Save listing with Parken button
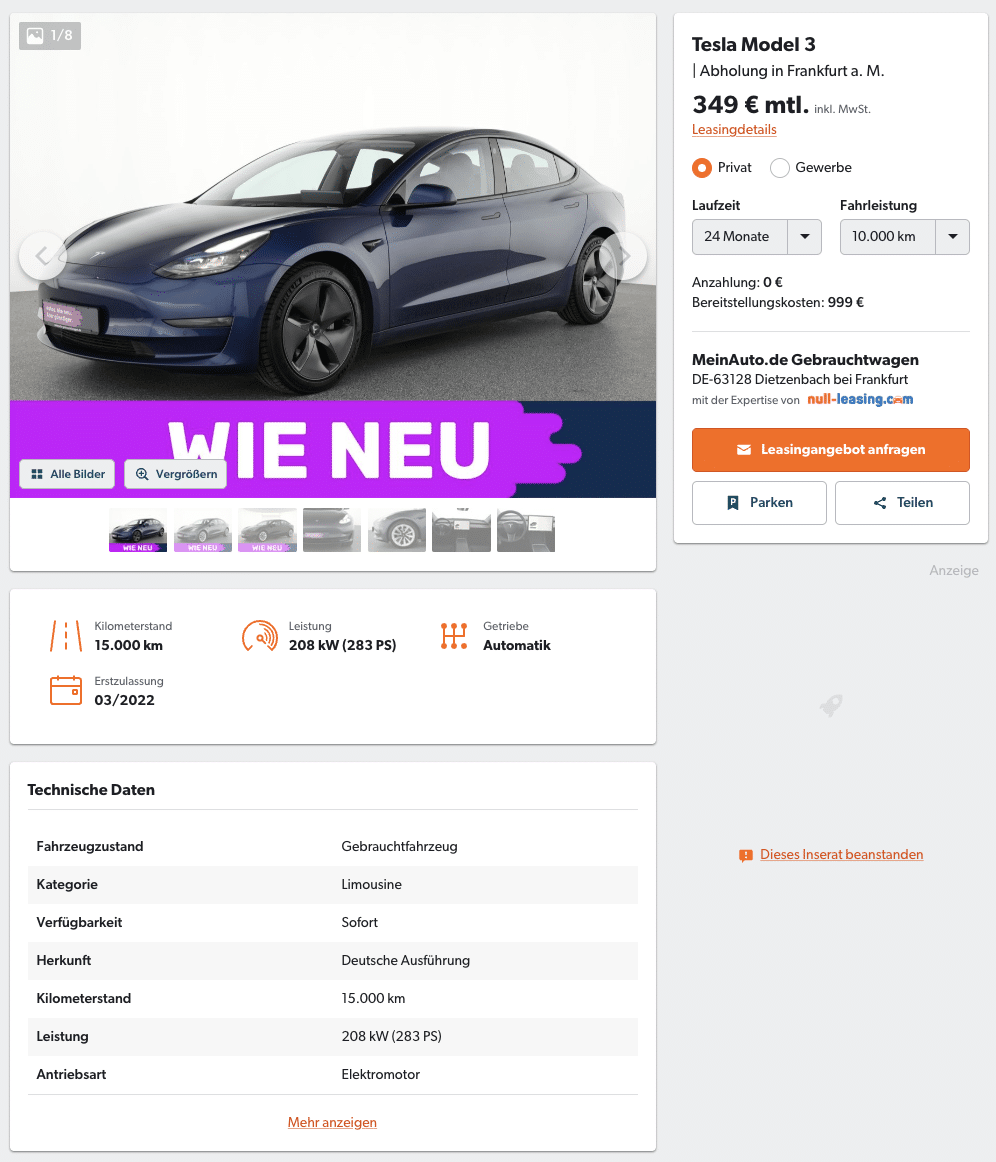This screenshot has width=996, height=1162. point(759,503)
